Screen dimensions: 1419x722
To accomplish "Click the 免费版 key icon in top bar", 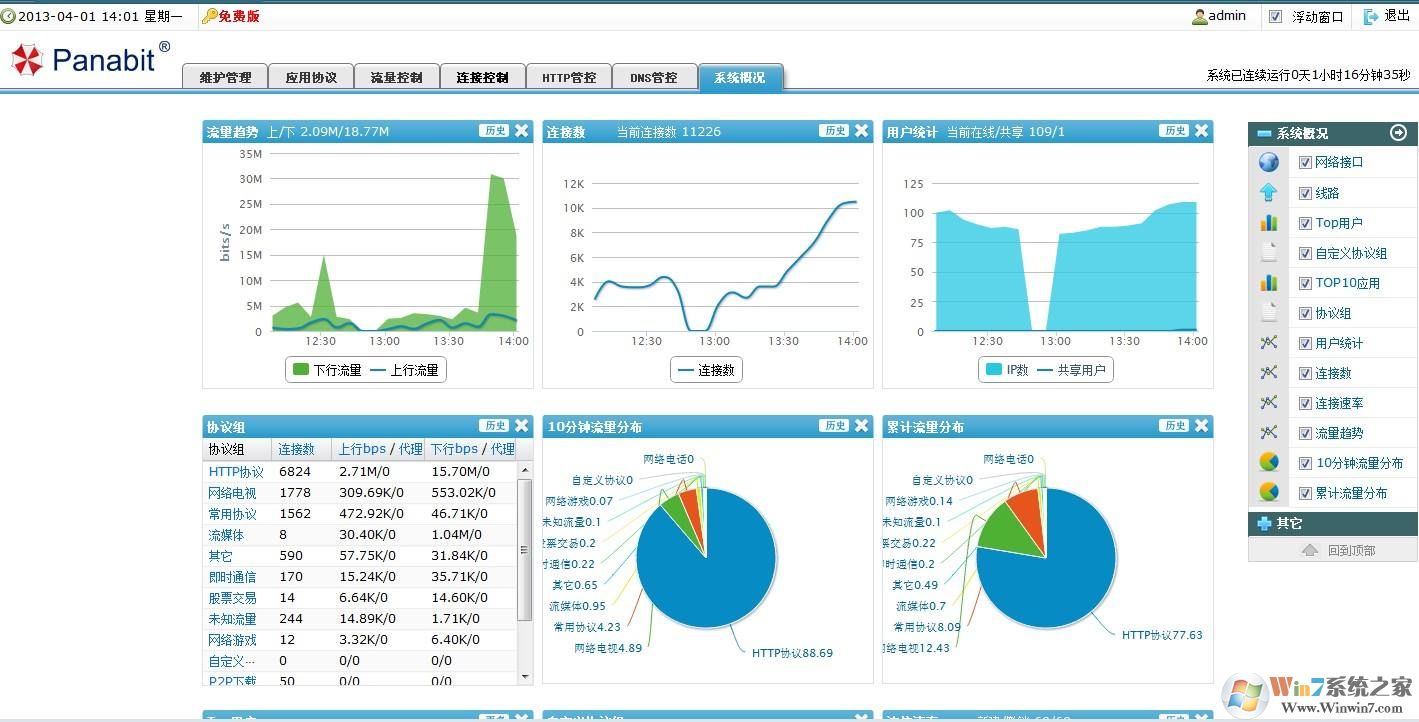I will [207, 15].
